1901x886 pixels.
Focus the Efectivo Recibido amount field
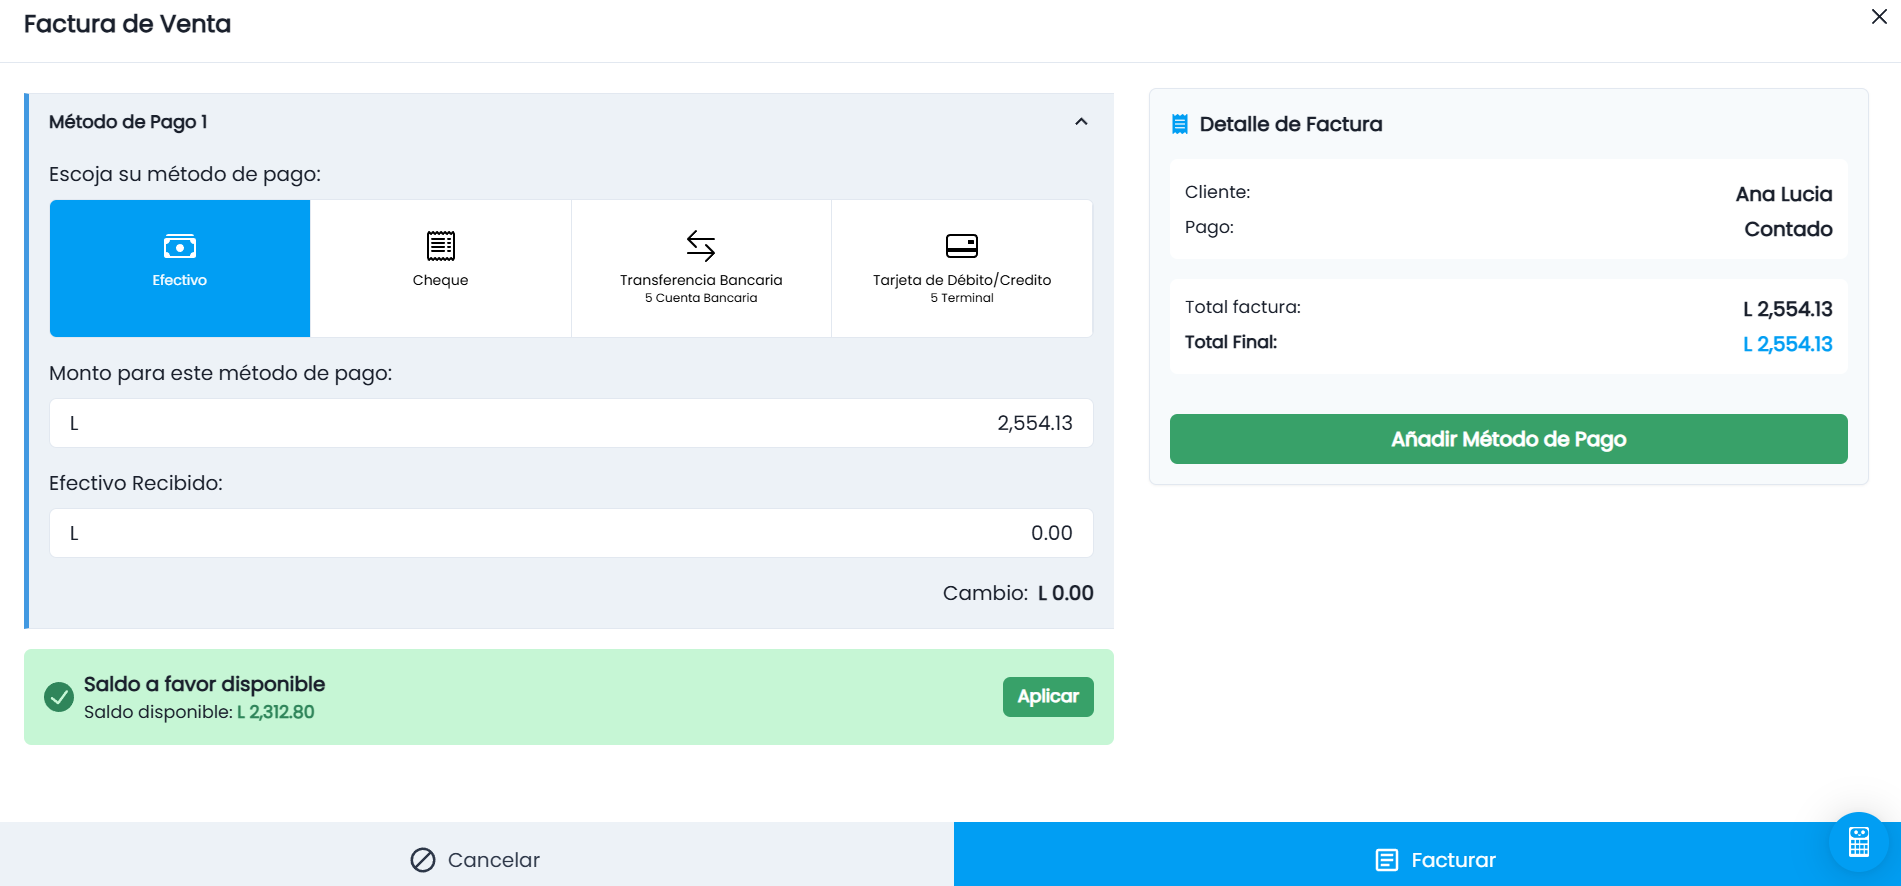tap(571, 533)
